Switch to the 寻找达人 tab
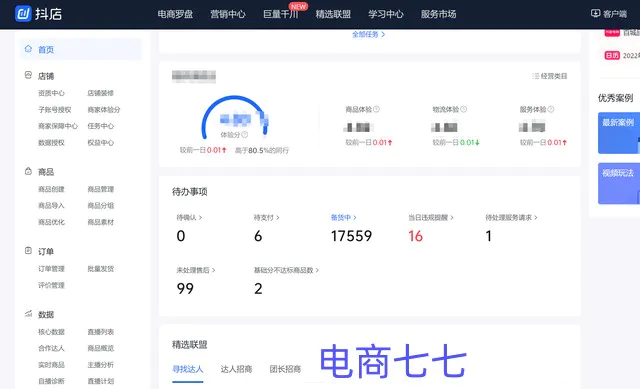The width and height of the screenshot is (640, 389). (x=188, y=369)
